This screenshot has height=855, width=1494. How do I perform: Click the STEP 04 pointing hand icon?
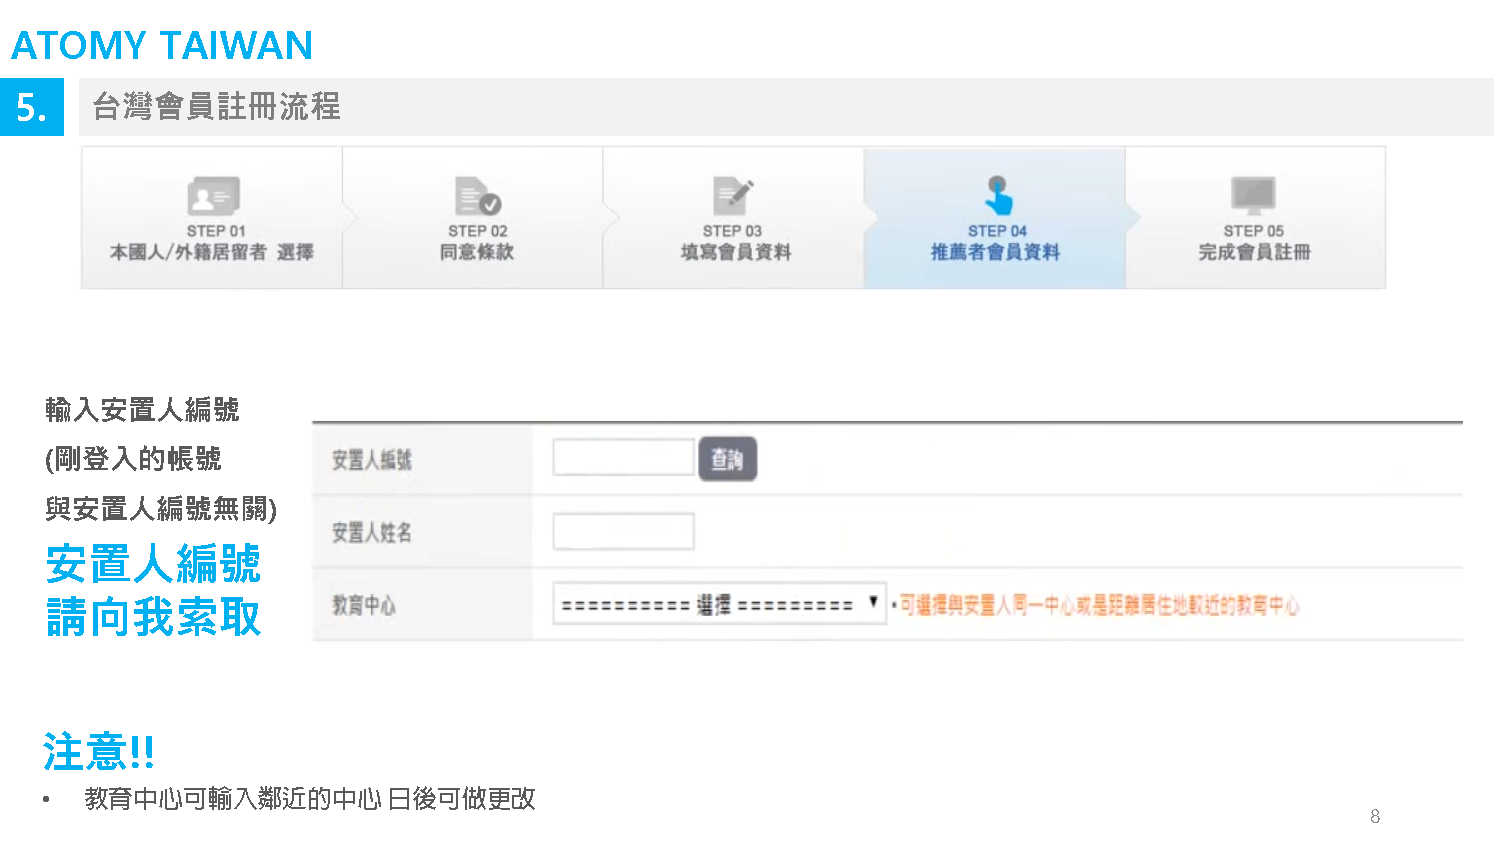coord(997,195)
